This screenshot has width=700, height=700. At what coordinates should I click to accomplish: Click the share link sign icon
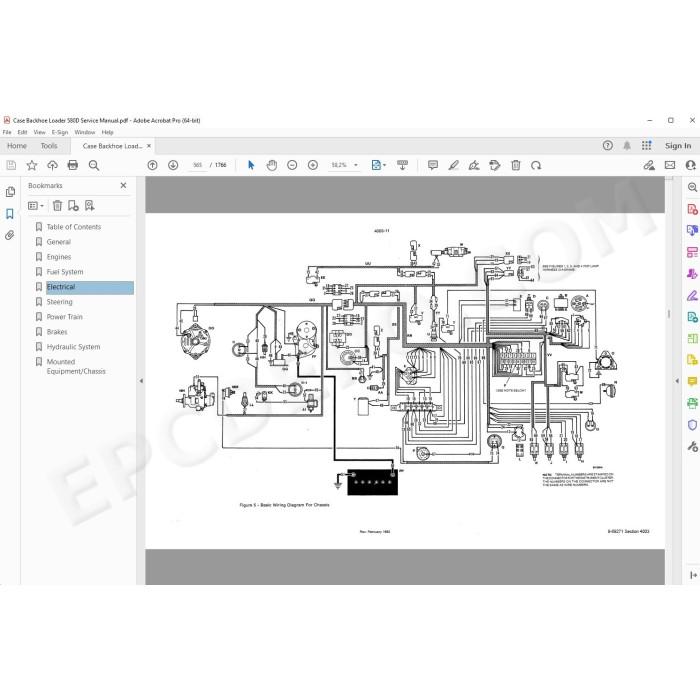649,165
